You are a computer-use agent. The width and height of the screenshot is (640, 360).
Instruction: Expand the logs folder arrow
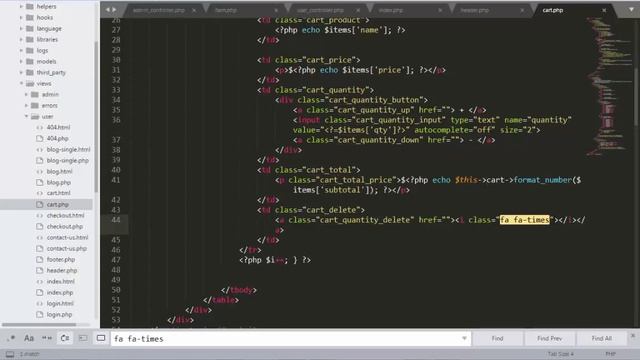click(x=21, y=51)
